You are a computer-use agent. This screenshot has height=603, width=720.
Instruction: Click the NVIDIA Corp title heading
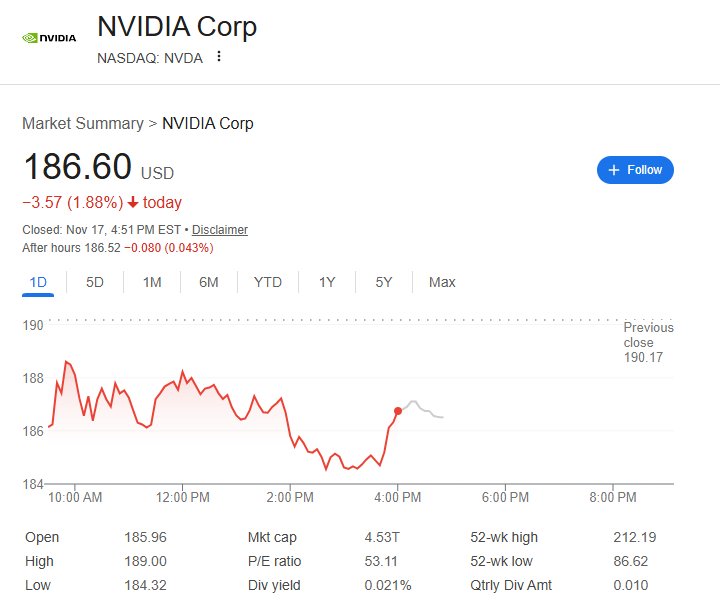coord(177,26)
